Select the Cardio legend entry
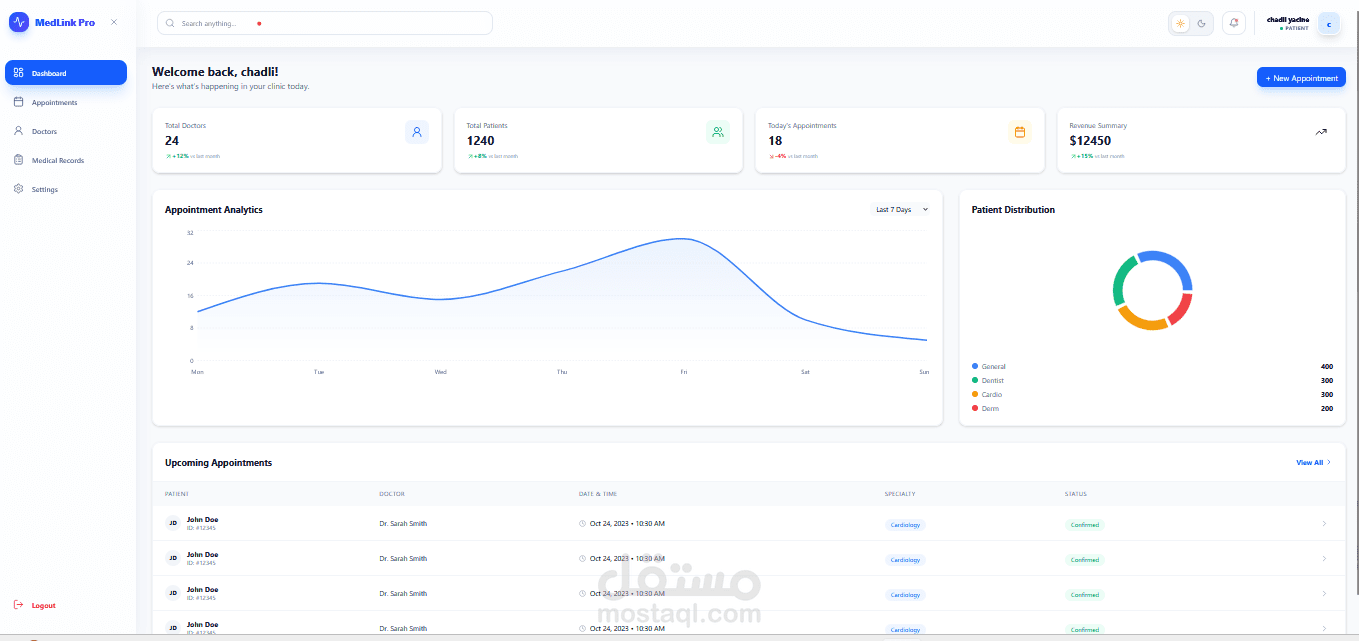The width and height of the screenshot is (1359, 641). pos(987,395)
